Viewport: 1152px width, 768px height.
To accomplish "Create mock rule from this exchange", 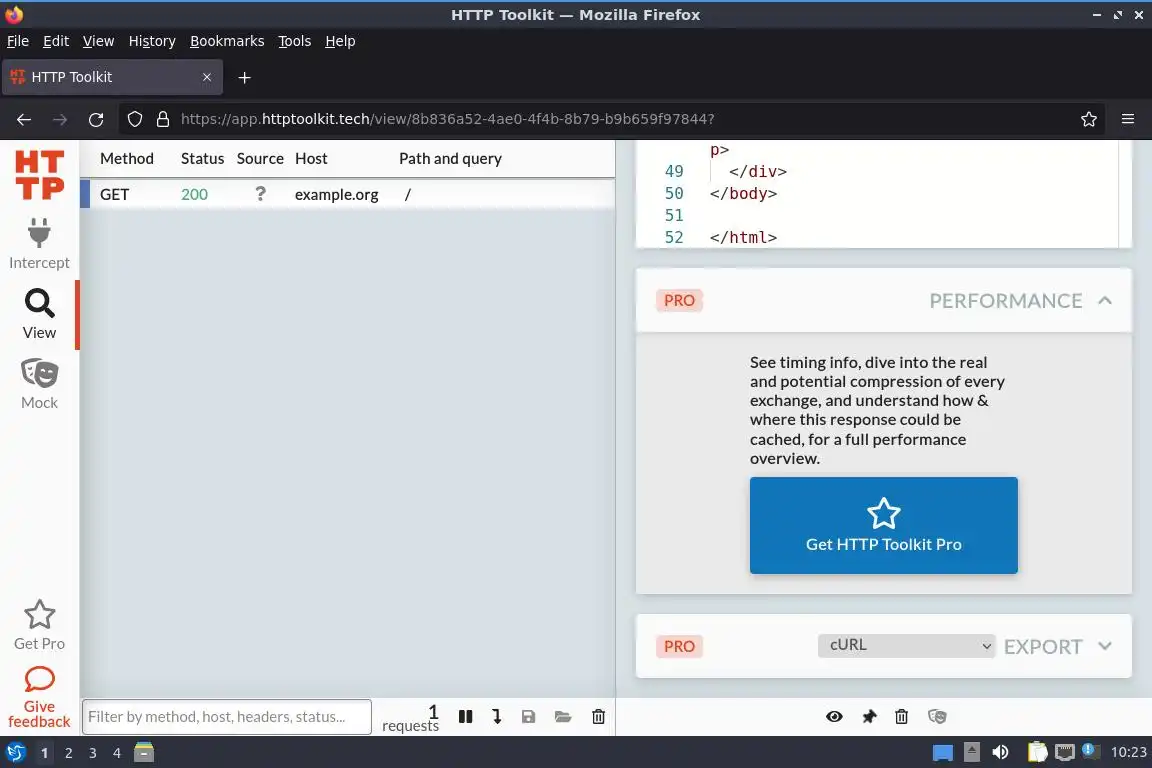I will (937, 717).
